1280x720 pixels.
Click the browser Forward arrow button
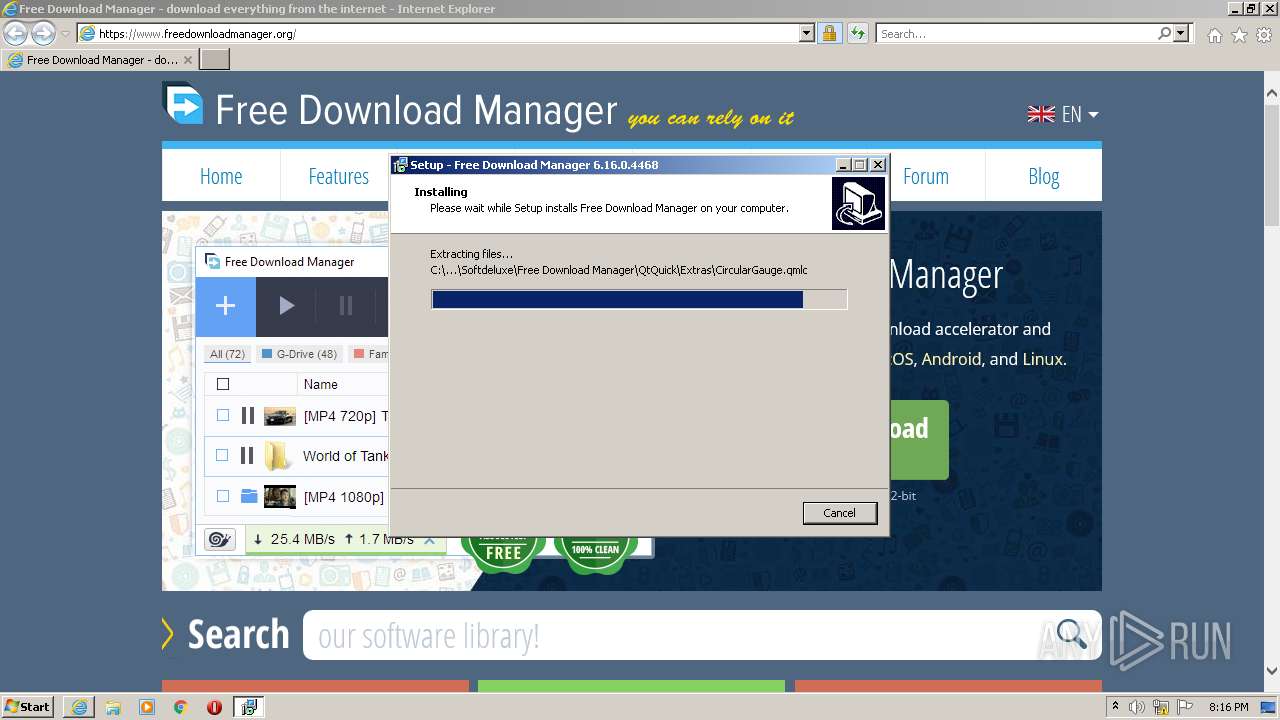tap(43, 33)
